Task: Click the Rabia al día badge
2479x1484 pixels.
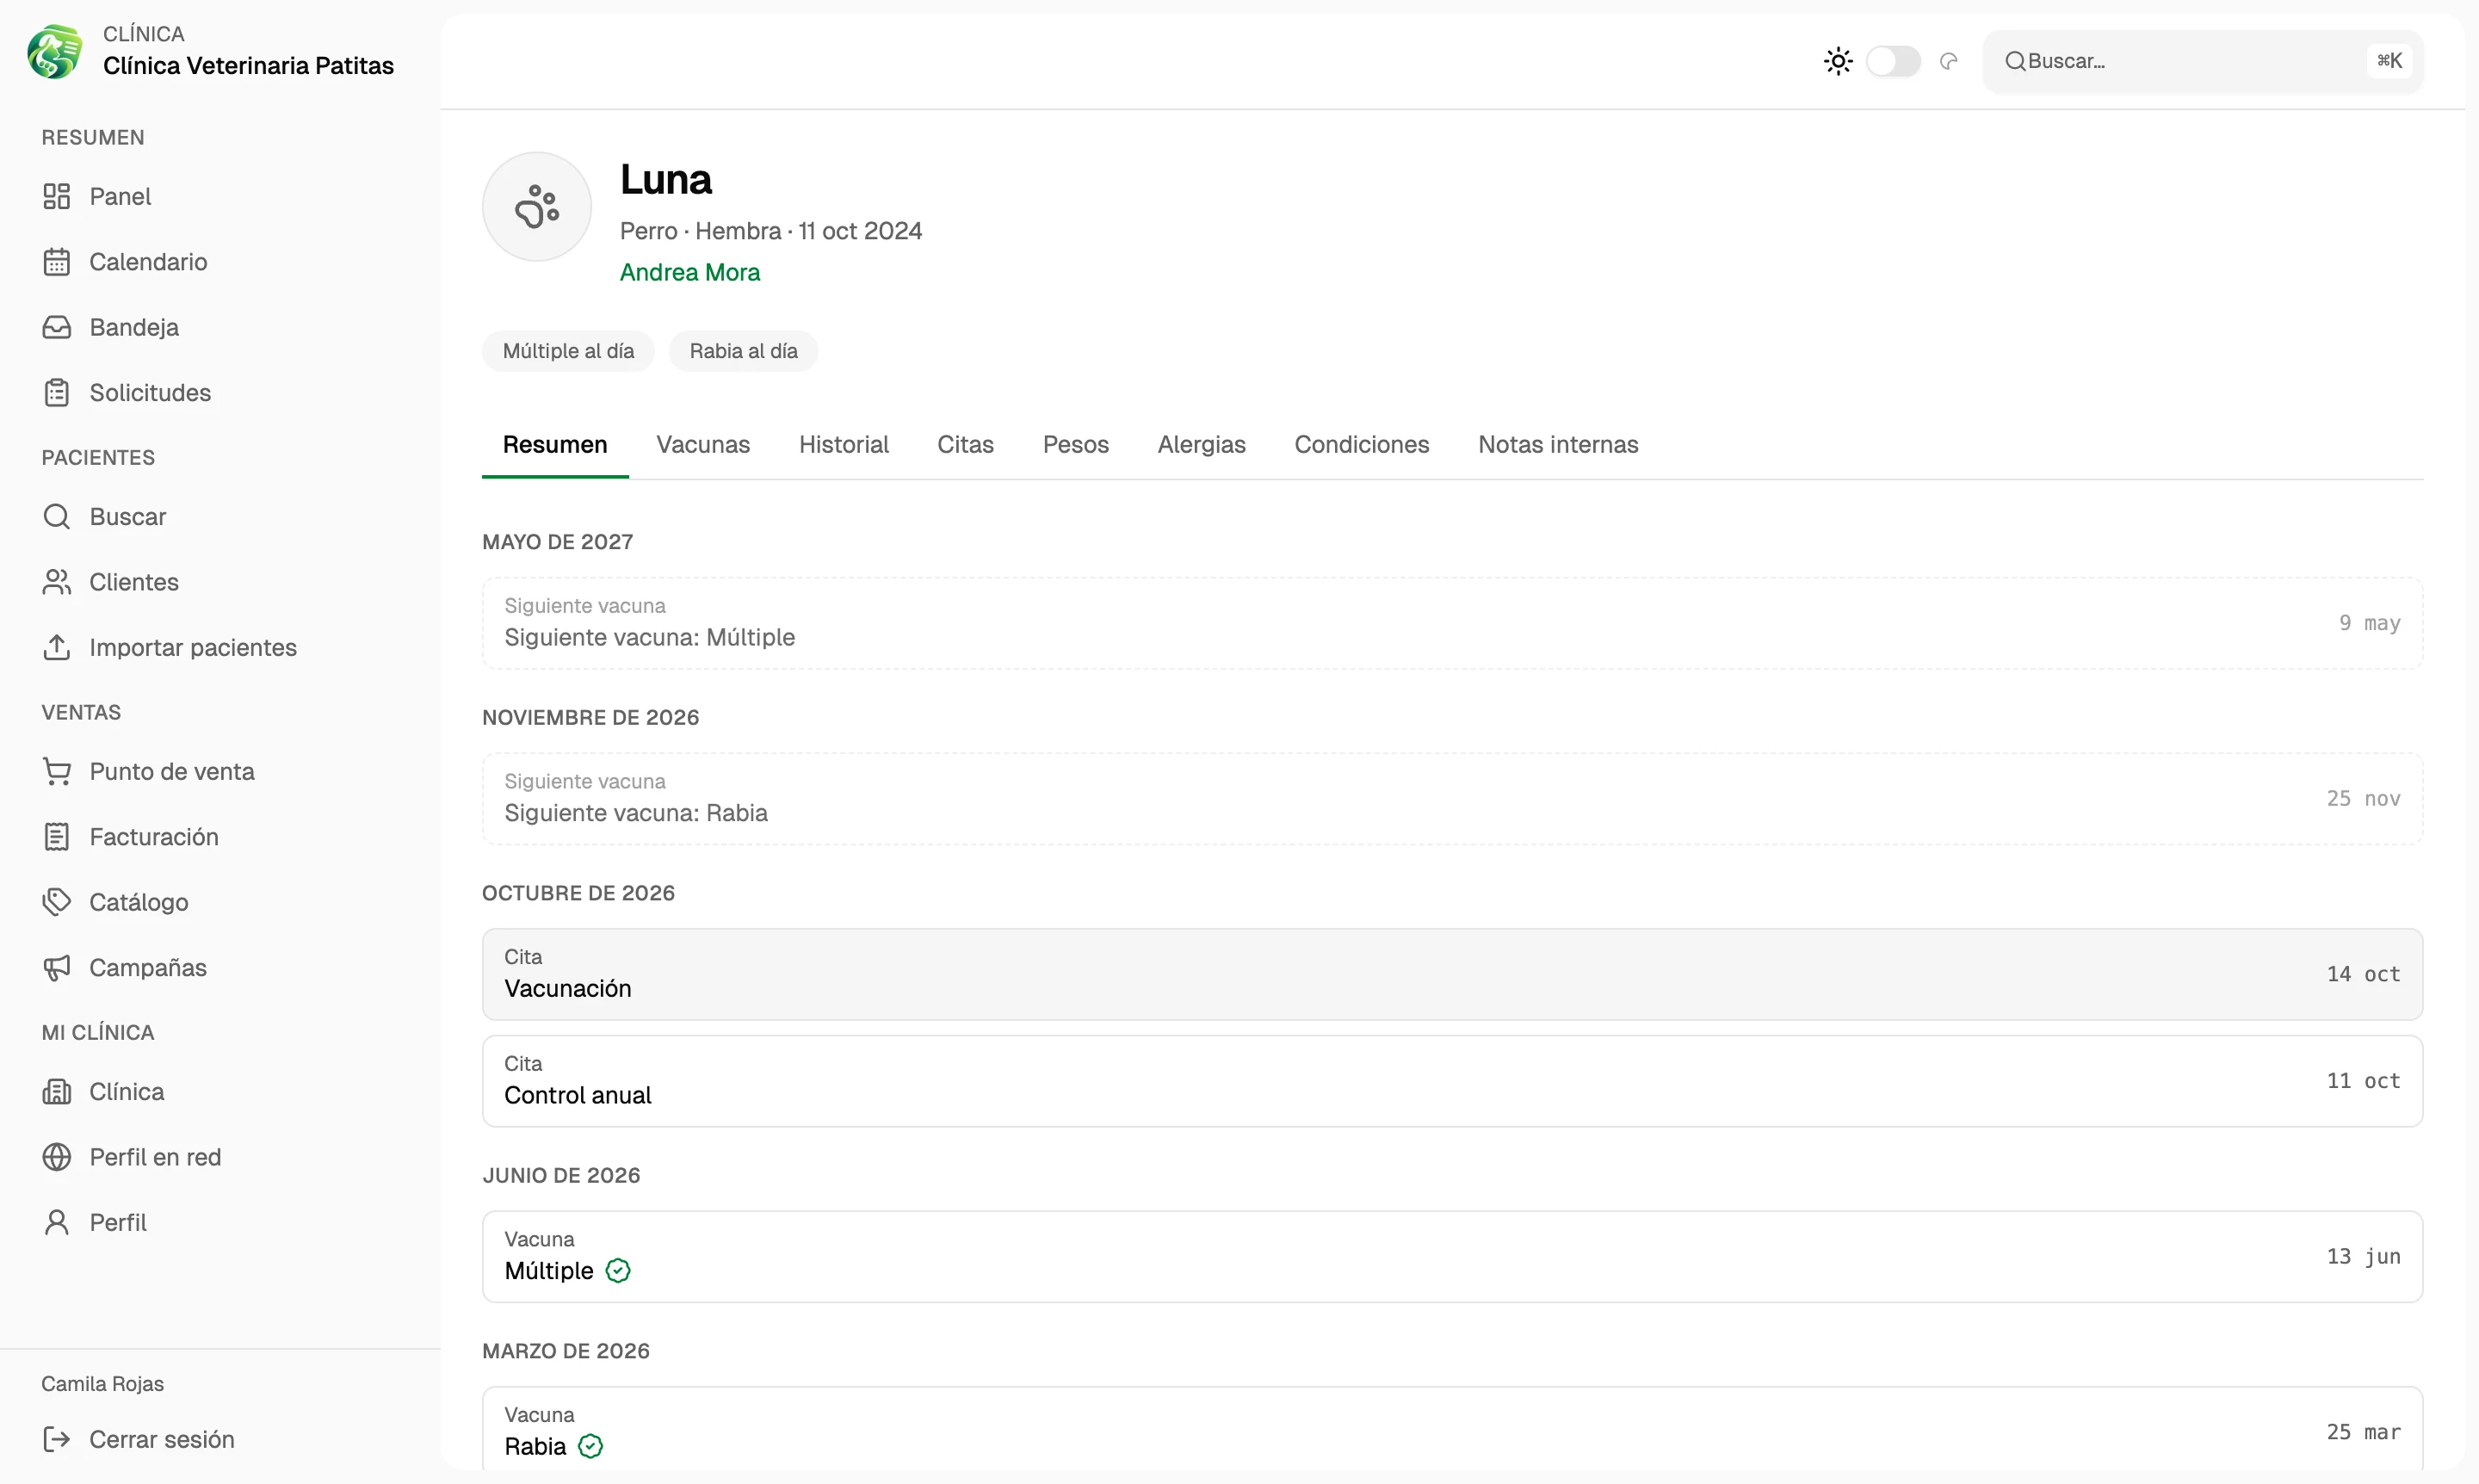Action: (743, 351)
